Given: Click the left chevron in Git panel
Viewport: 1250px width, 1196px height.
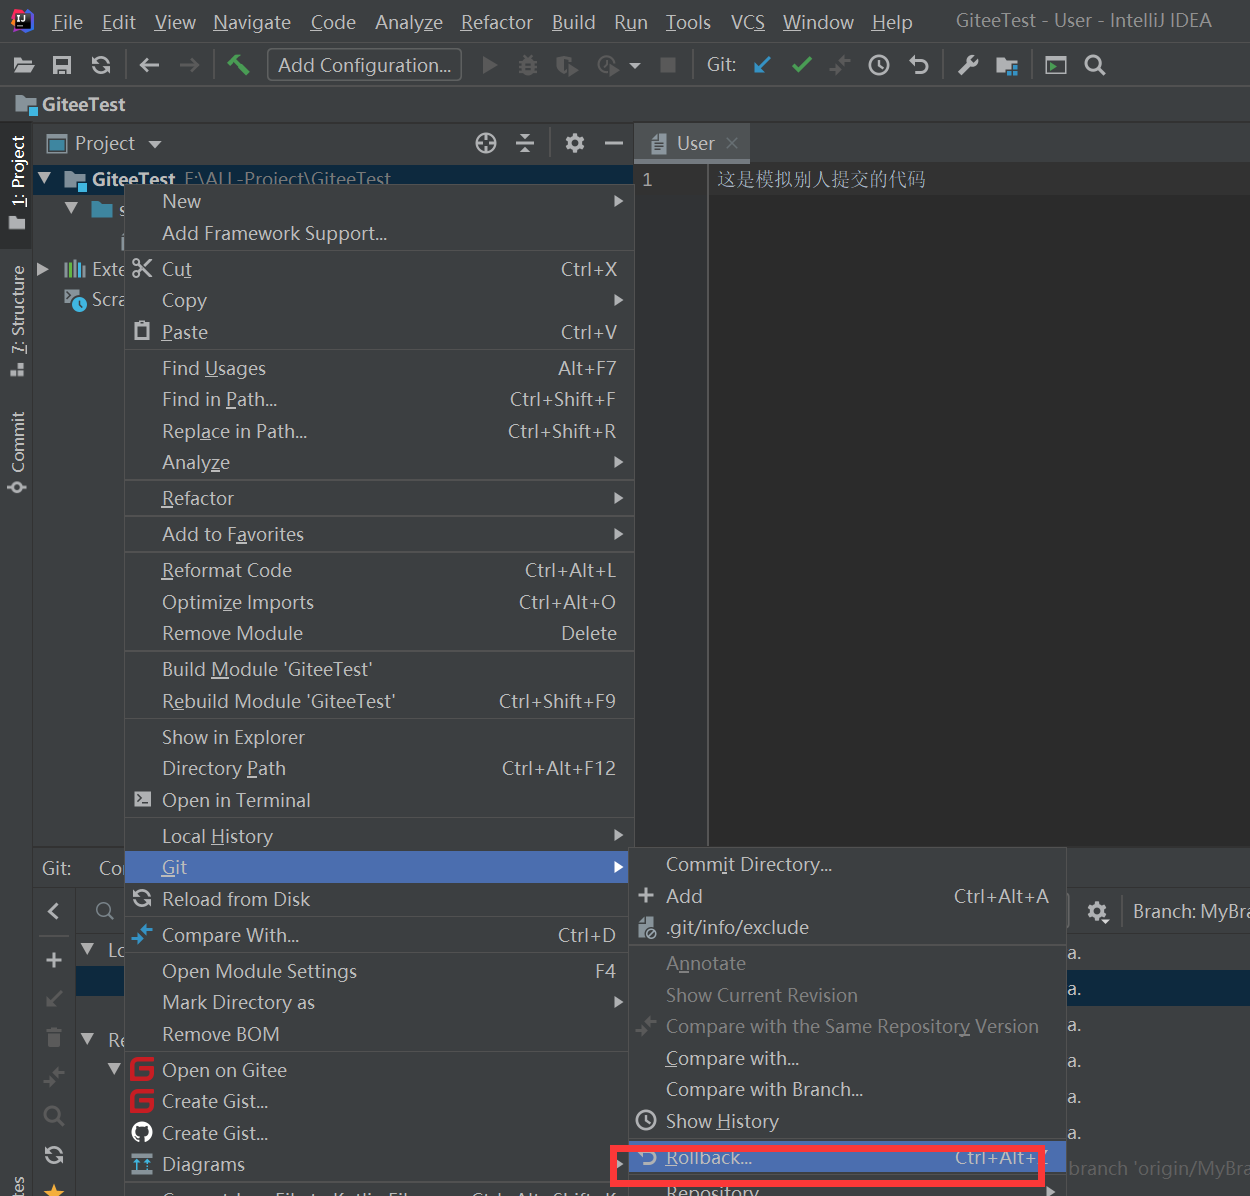Looking at the screenshot, I should [x=54, y=910].
